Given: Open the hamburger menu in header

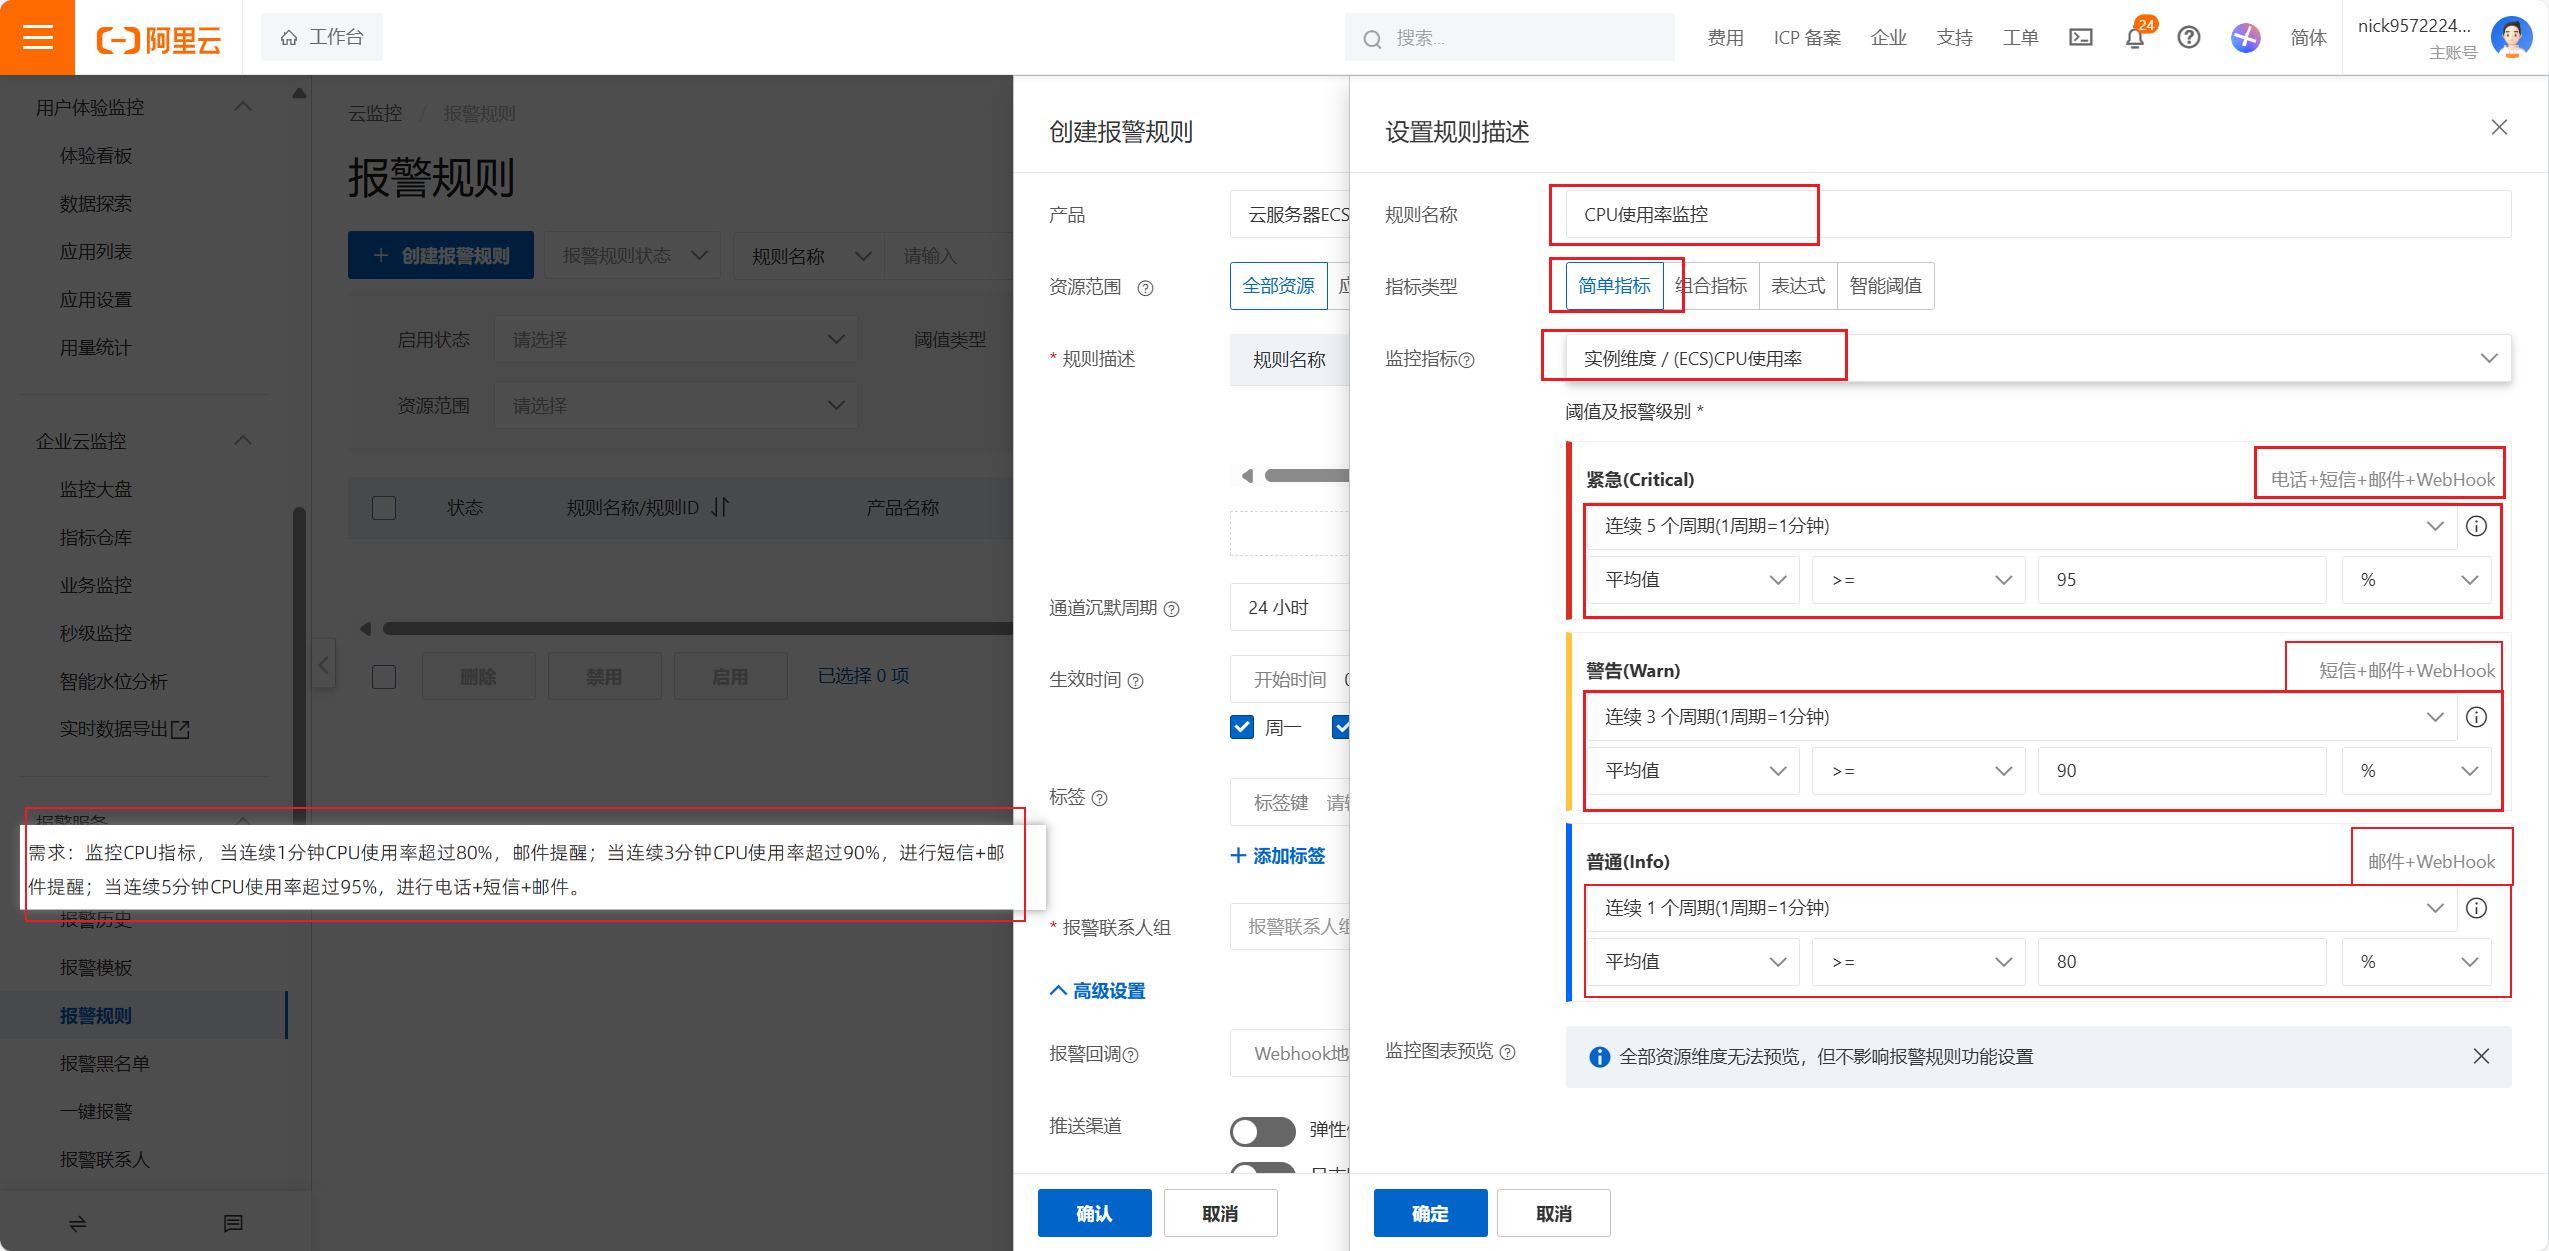Looking at the screenshot, I should (x=37, y=38).
